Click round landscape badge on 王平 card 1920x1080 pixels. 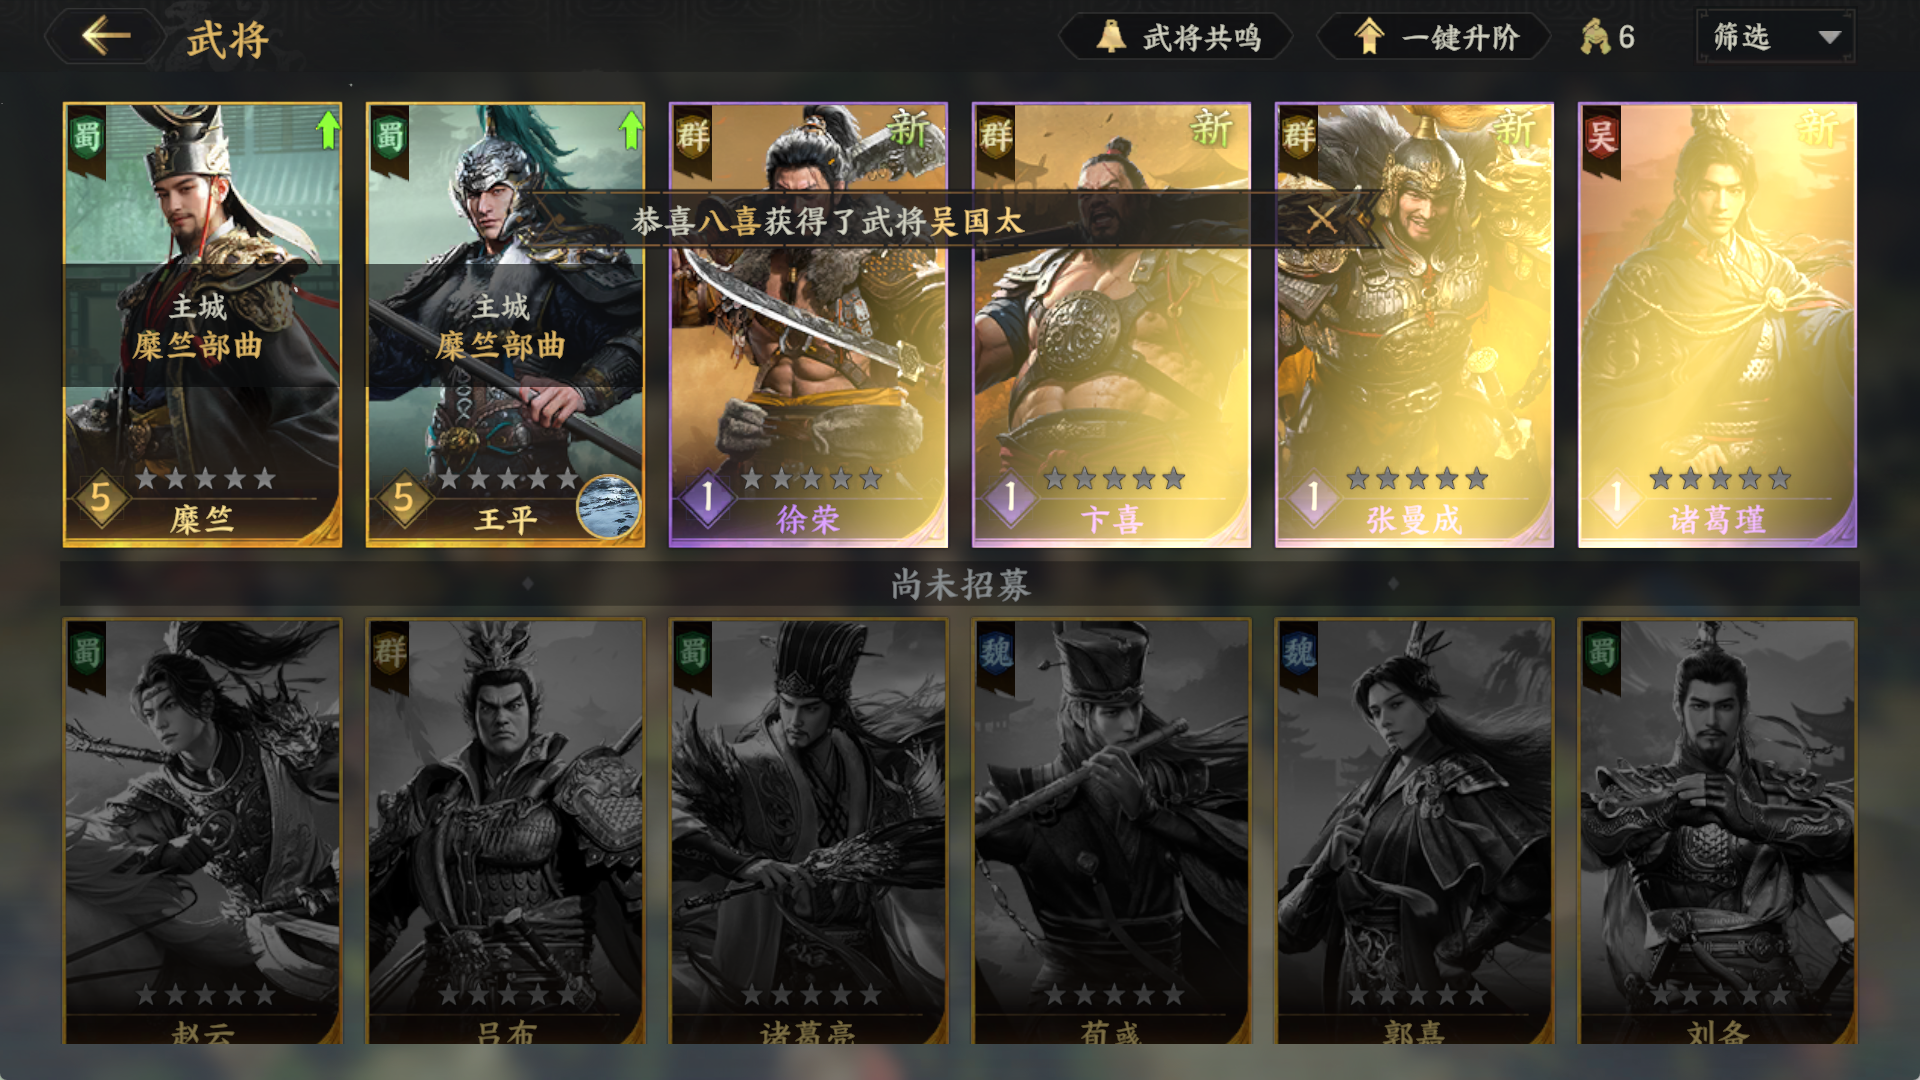click(x=608, y=507)
